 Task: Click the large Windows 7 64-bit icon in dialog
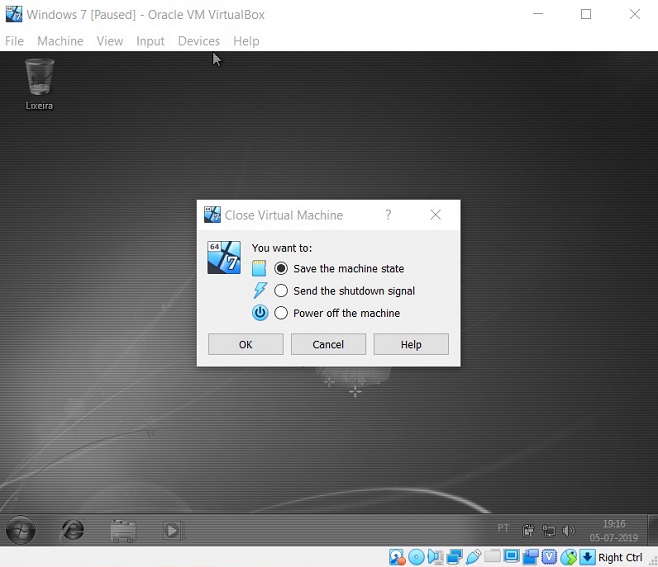click(224, 257)
